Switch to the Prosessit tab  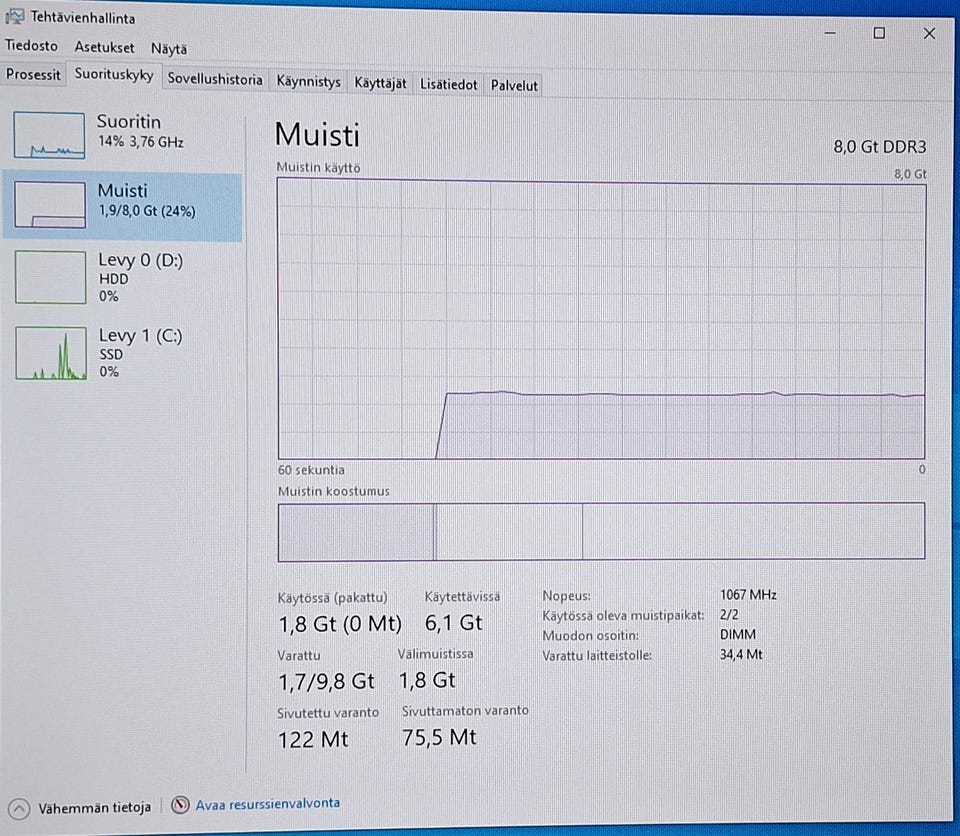33,75
